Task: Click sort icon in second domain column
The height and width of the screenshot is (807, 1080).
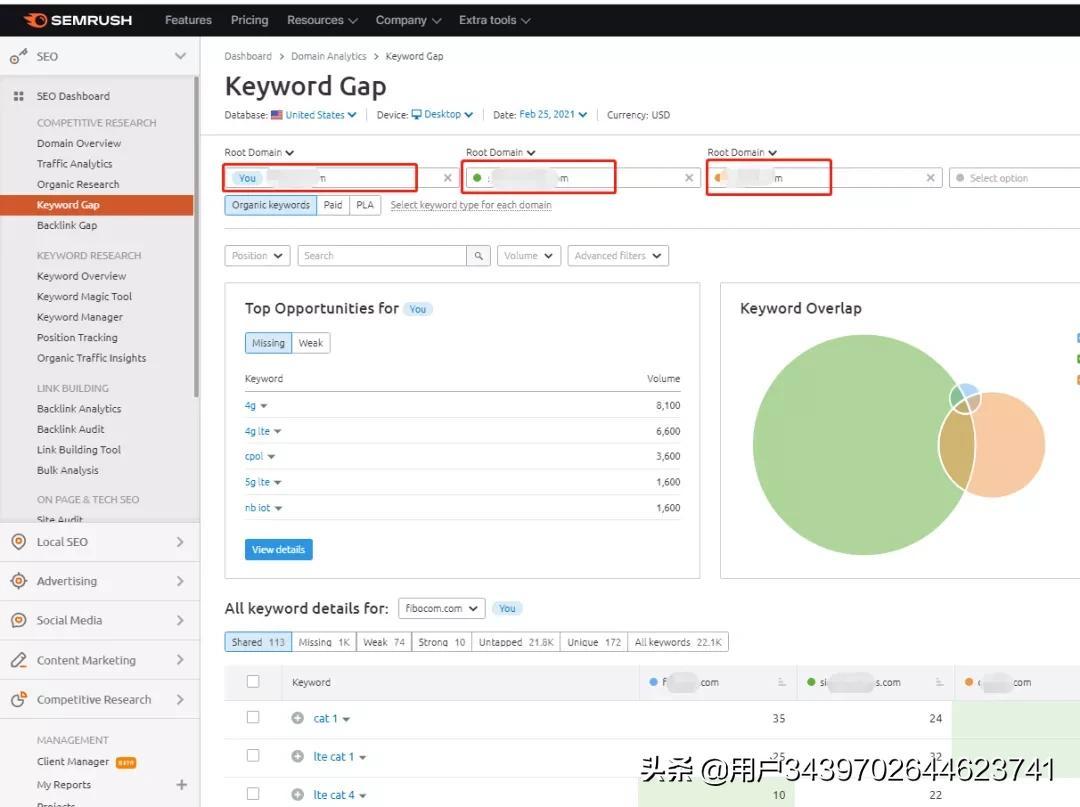Action: [939, 682]
